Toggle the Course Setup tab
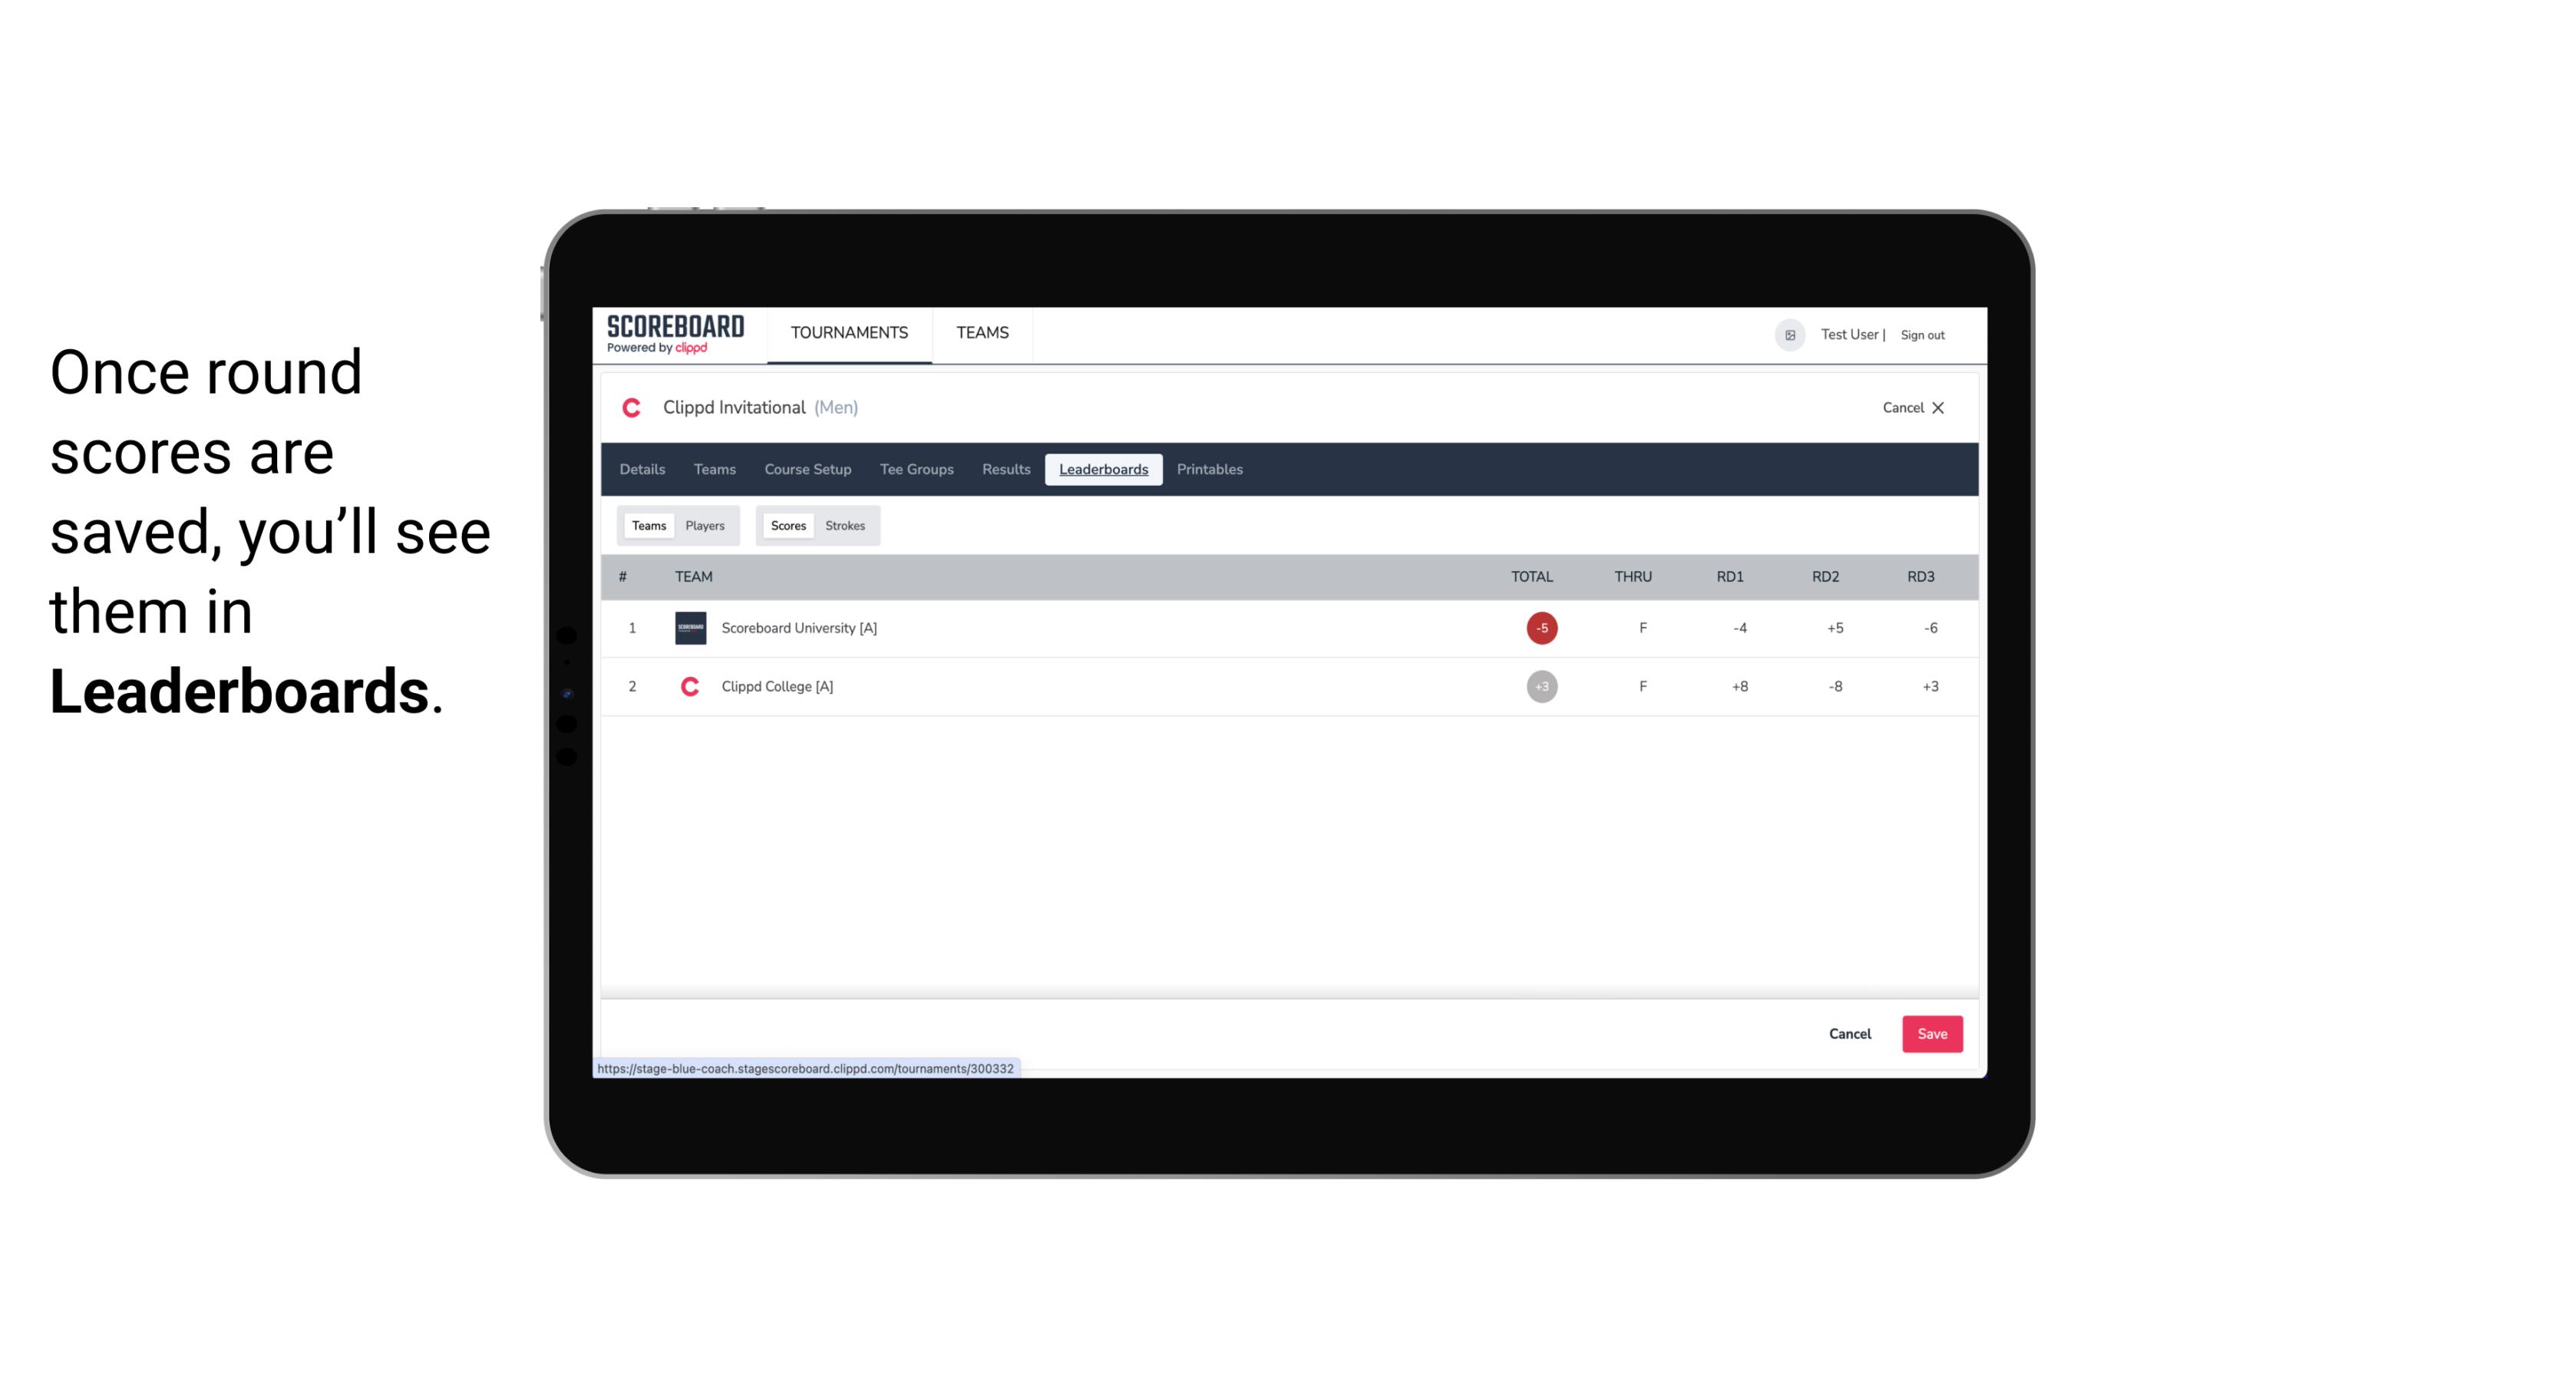The height and width of the screenshot is (1386, 2576). [x=806, y=470]
